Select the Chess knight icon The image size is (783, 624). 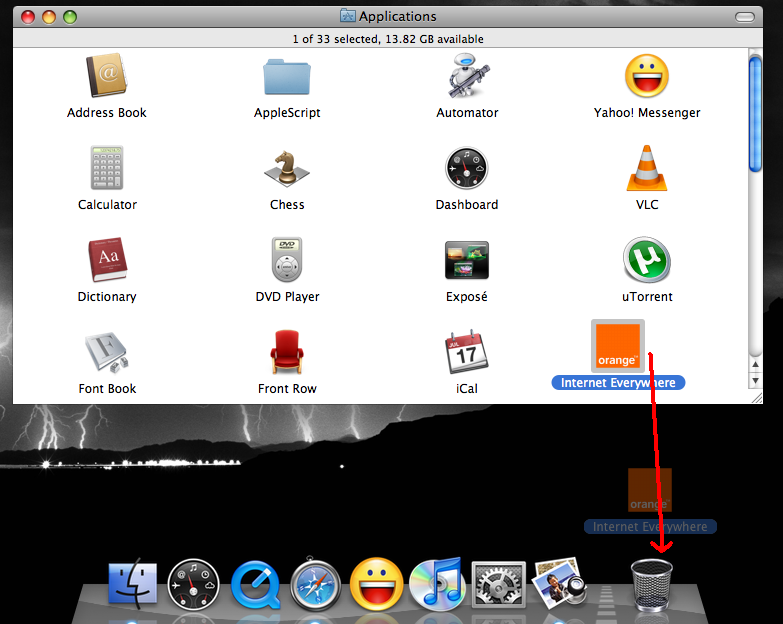287,169
